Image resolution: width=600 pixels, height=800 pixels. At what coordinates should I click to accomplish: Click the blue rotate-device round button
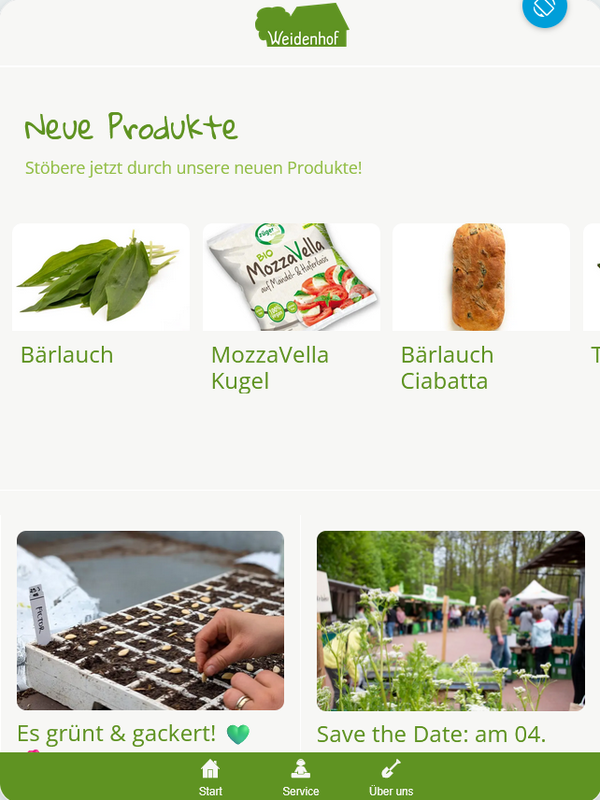pyautogui.click(x=544, y=7)
